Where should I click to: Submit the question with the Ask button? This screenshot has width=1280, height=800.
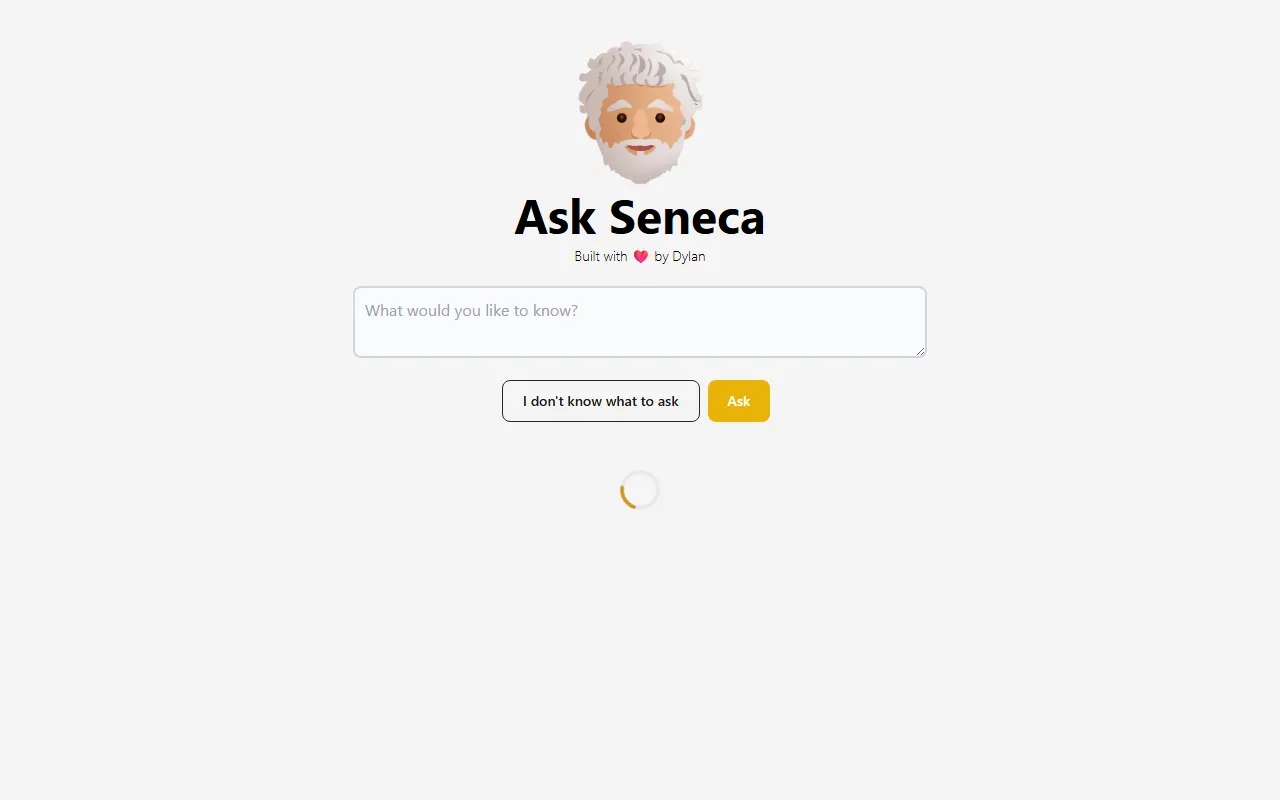(739, 401)
